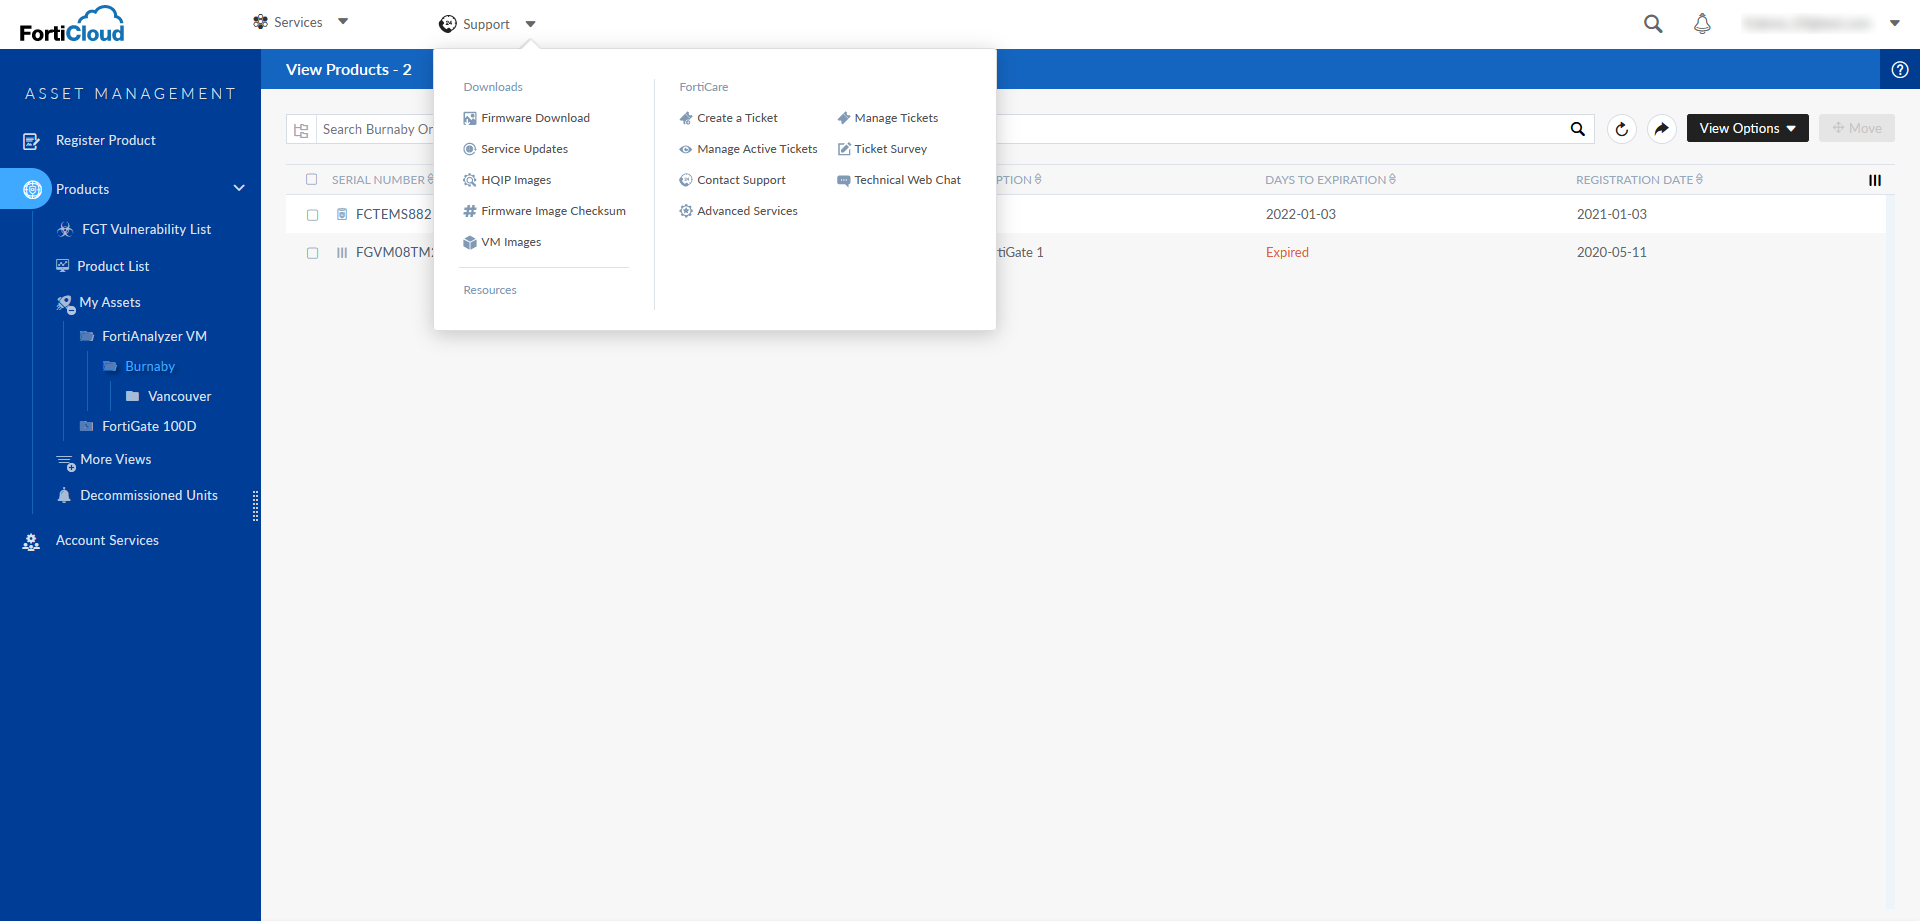Image resolution: width=1920 pixels, height=921 pixels.
Task: Open the View Options dropdown
Action: coord(1747,128)
